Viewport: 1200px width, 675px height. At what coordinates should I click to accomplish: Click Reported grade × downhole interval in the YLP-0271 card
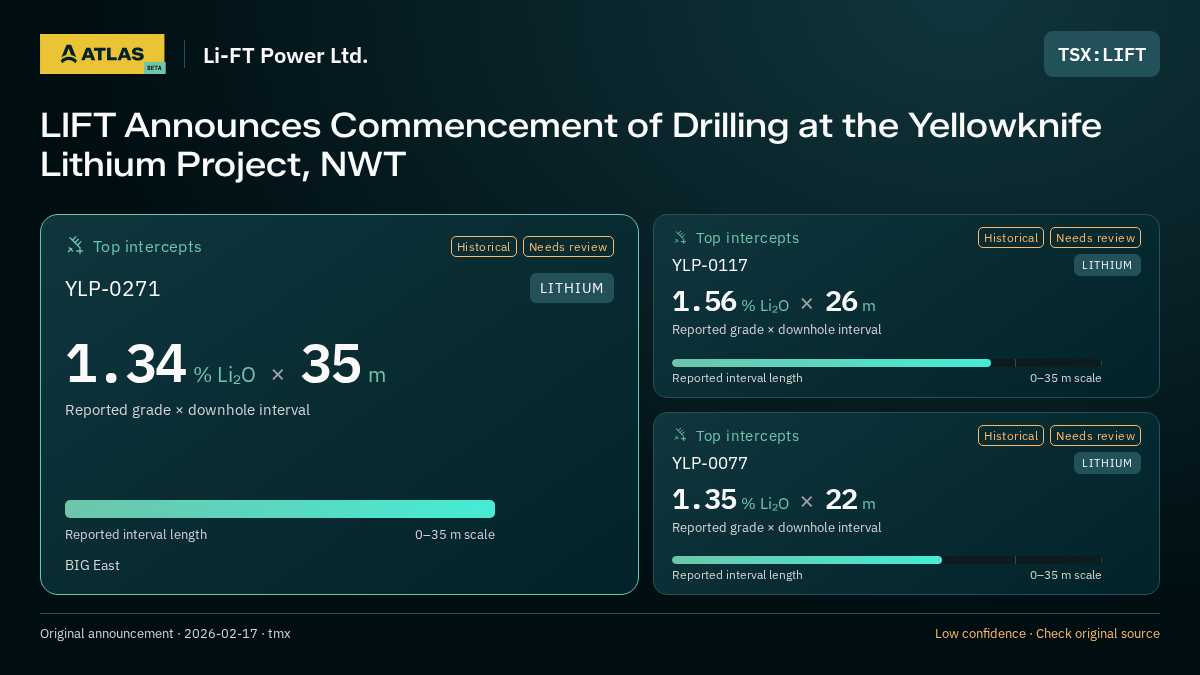coord(187,410)
